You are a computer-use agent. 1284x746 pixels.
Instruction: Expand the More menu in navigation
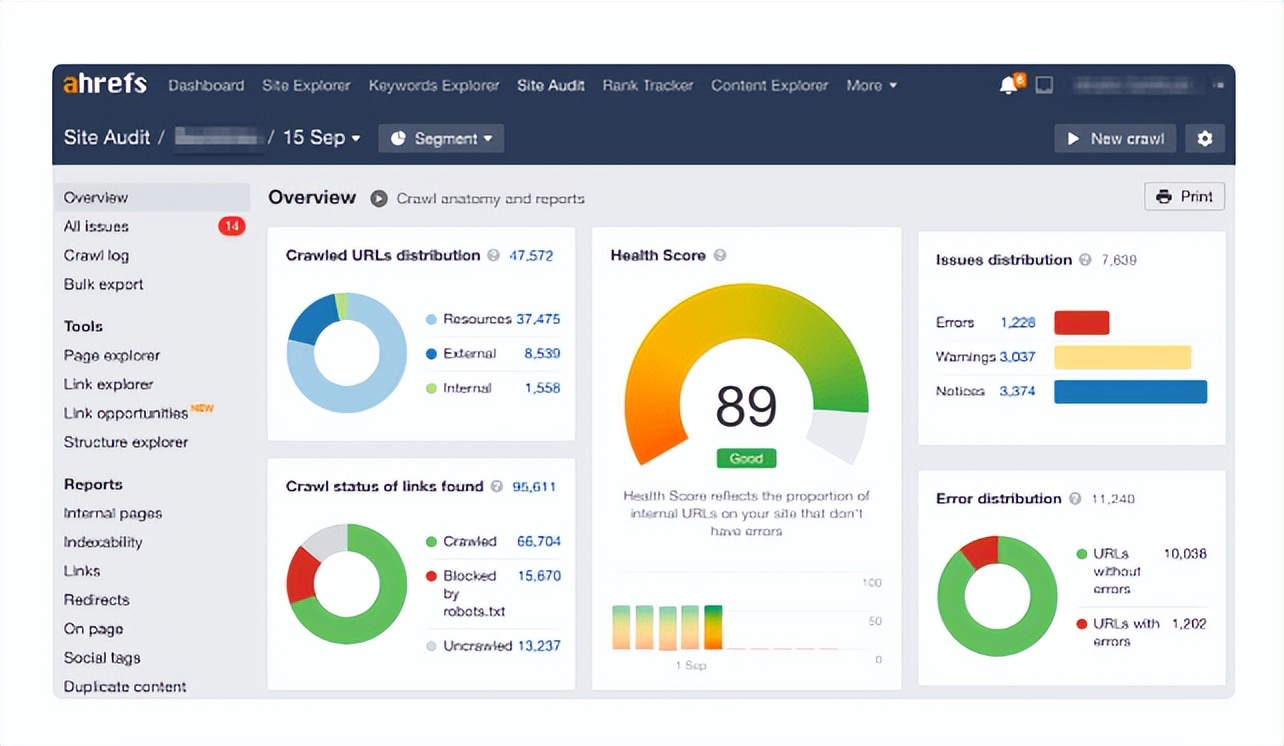point(871,86)
